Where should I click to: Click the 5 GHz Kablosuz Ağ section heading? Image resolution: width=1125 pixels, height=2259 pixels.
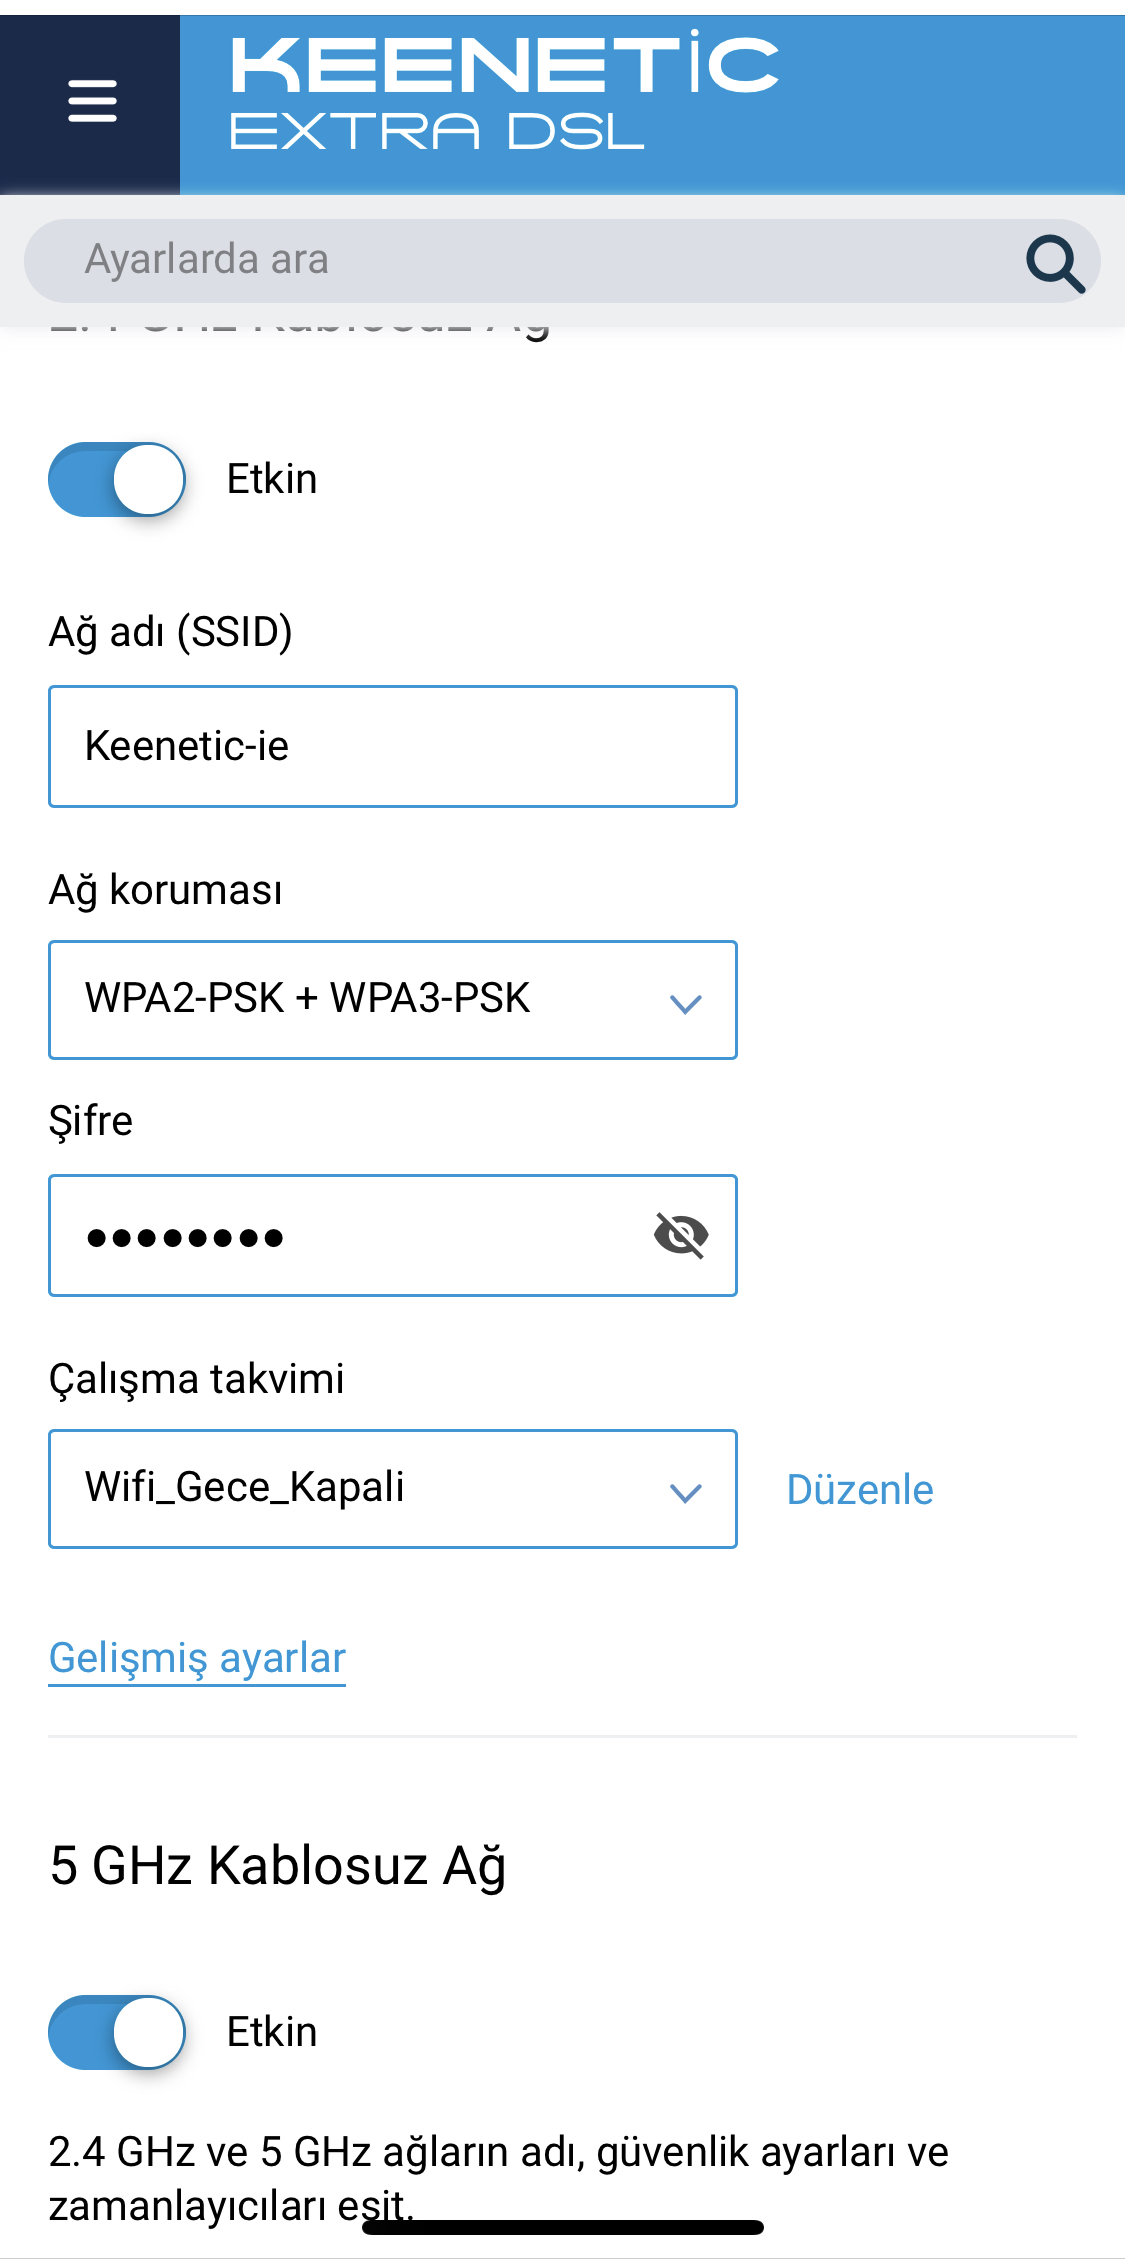point(278,1867)
